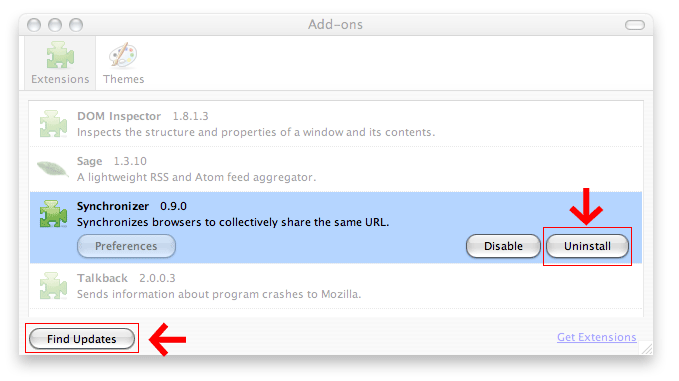Open the Extensions puzzle piece tab
Viewport: 679px width, 381px height.
[60, 63]
